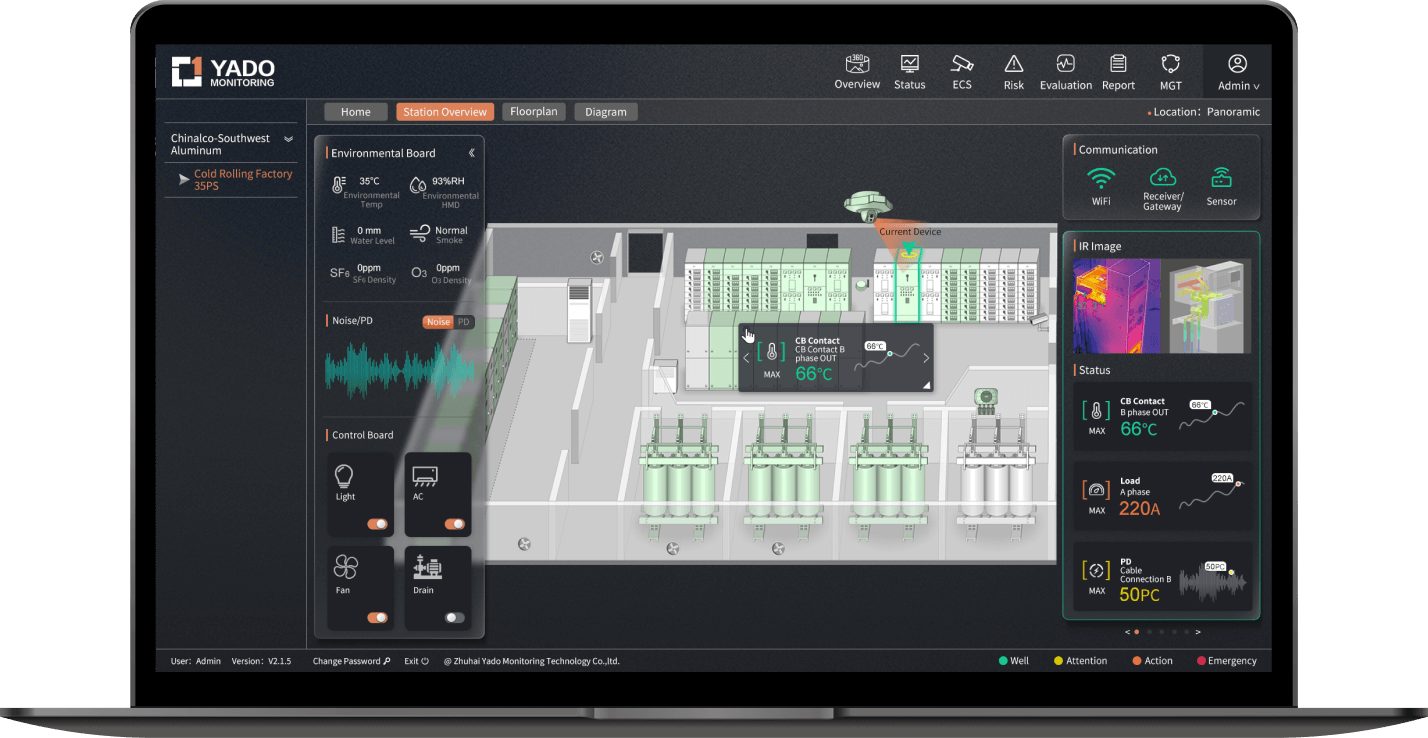Viewport: 1428px width, 738px height.
Task: Go to previous Status page arrow
Action: click(x=1127, y=632)
